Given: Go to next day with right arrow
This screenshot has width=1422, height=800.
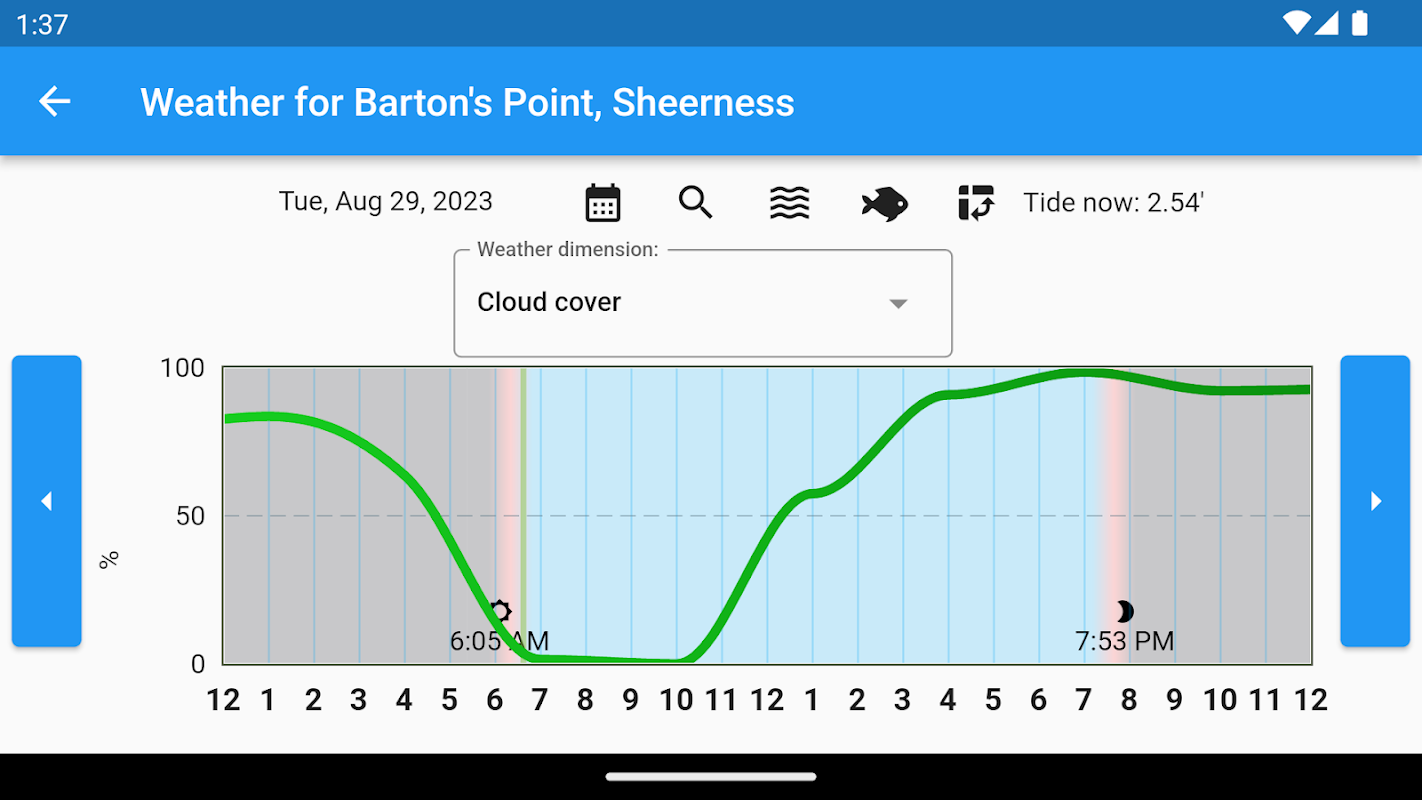Looking at the screenshot, I should (x=1375, y=501).
